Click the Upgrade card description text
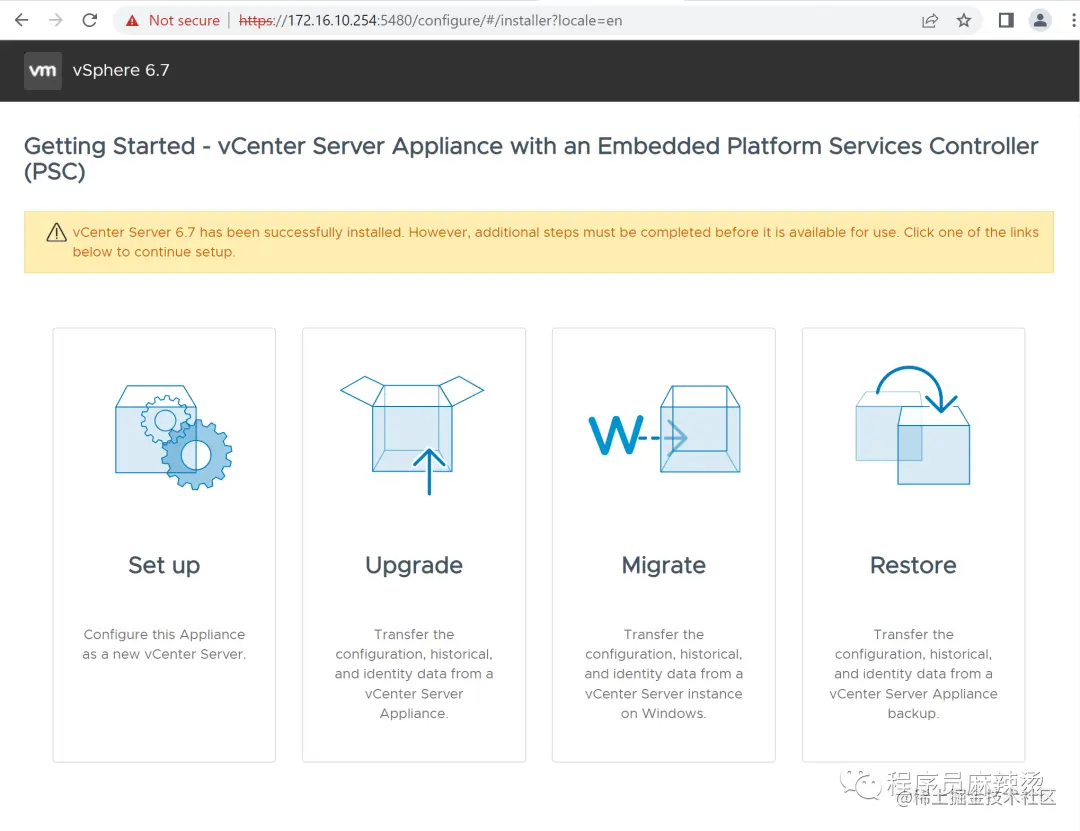The image size is (1080, 831). coord(414,674)
